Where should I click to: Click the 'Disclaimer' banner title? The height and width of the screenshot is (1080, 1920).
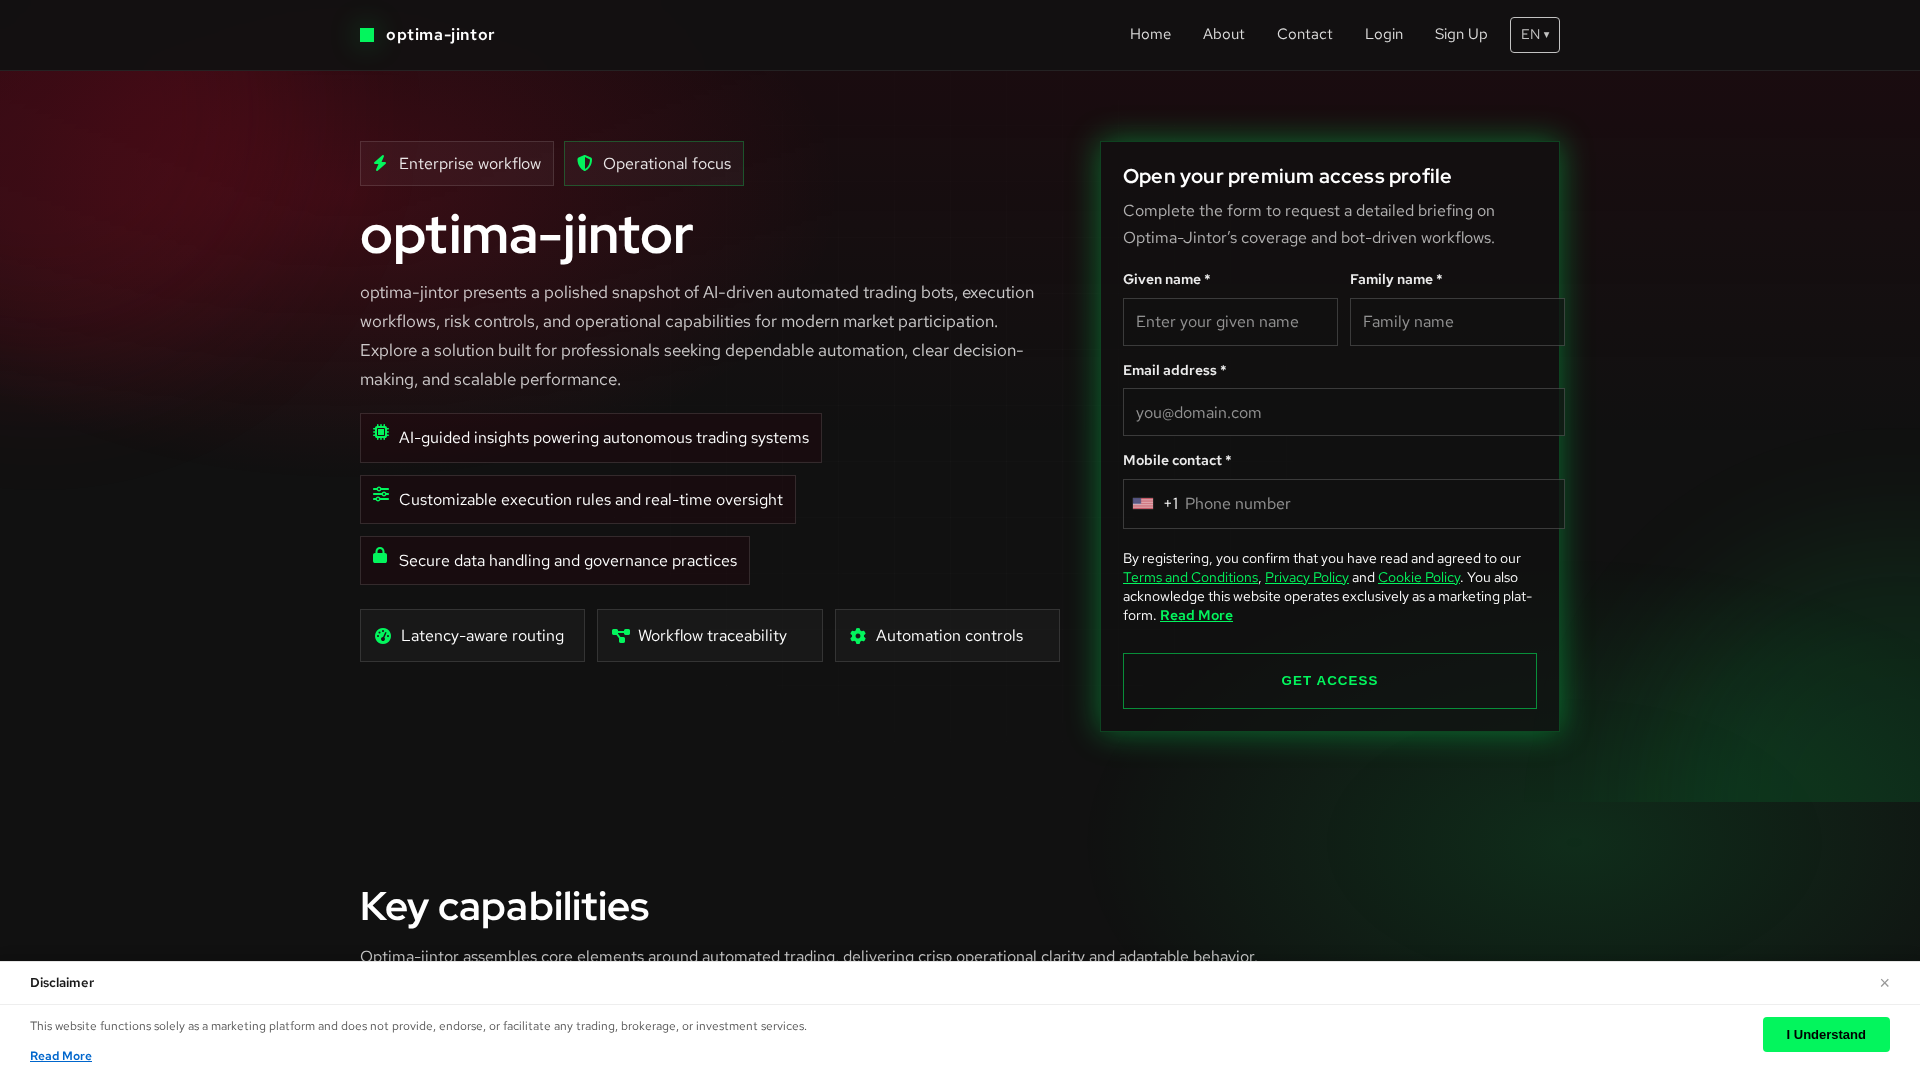click(62, 983)
